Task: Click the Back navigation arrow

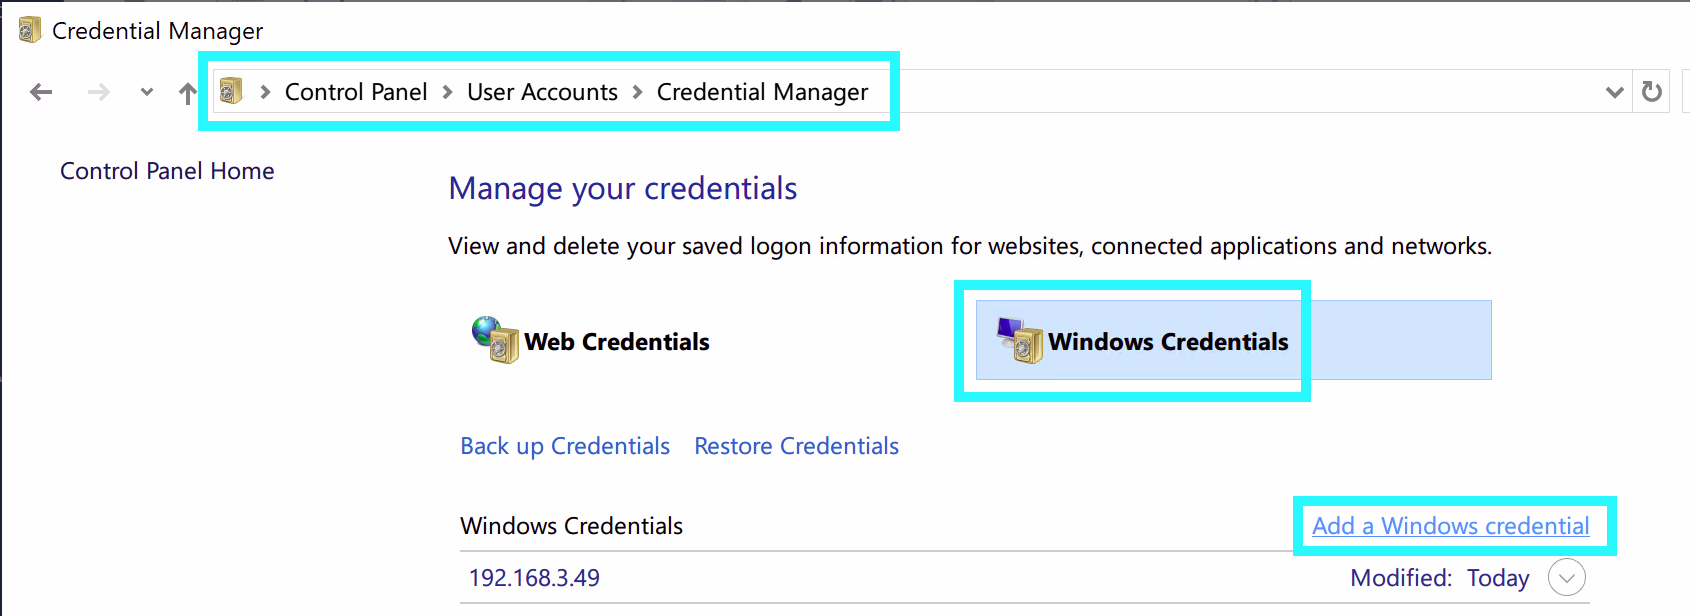Action: tap(41, 92)
